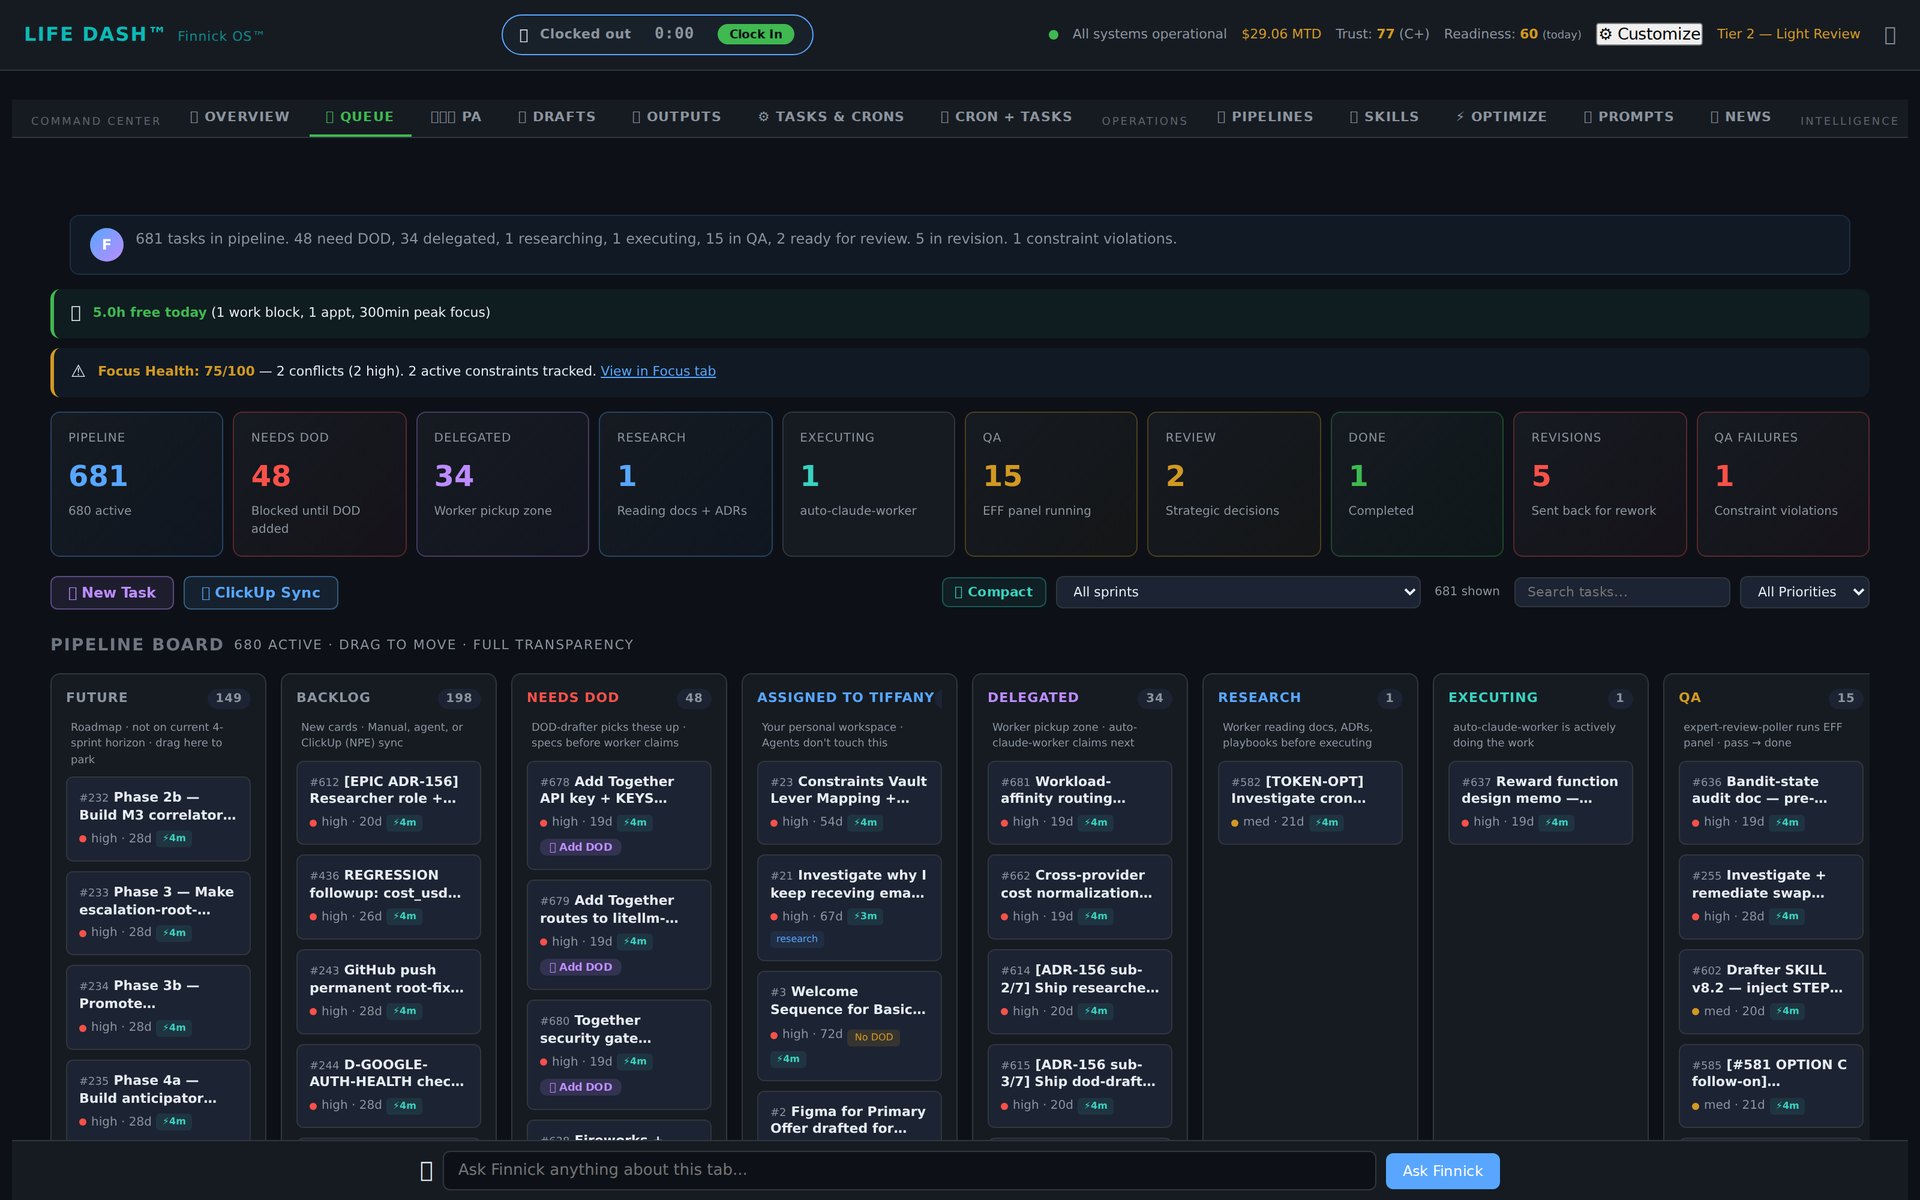Click the No DOD badge on task #3
The image size is (1920, 1200).
pos(873,1038)
